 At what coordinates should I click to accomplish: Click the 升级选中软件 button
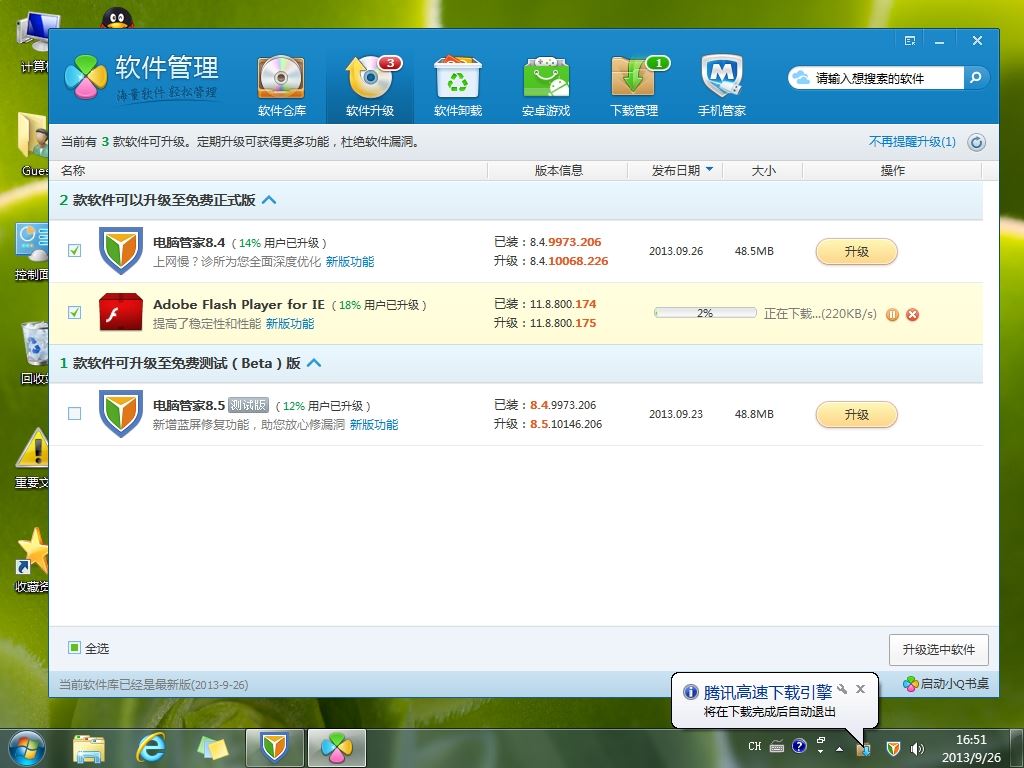[938, 649]
